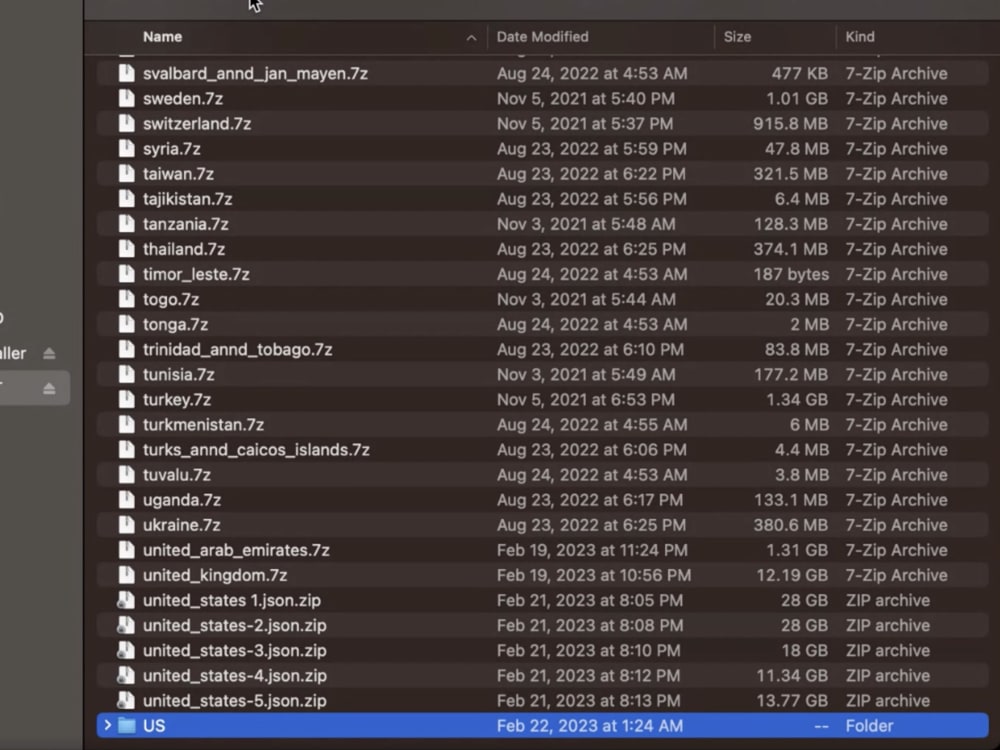Click the 12.19 GB size value
The image size is (1000, 750).
tap(792, 575)
